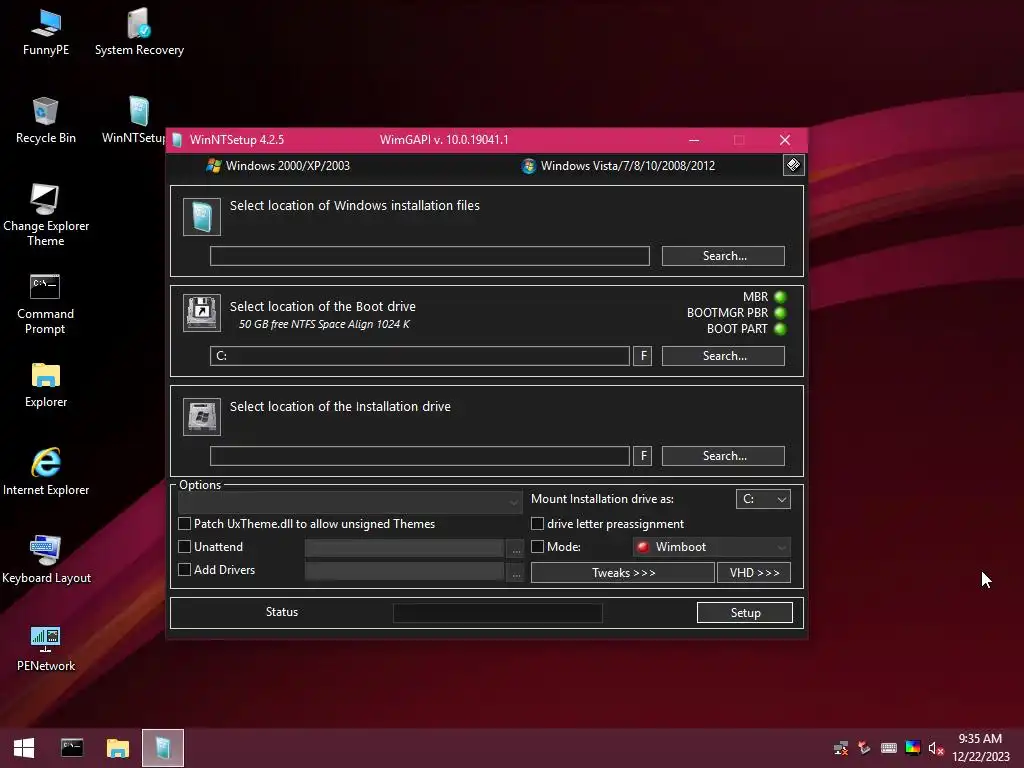Click the Installation drive path field
The width and height of the screenshot is (1024, 768).
point(420,456)
